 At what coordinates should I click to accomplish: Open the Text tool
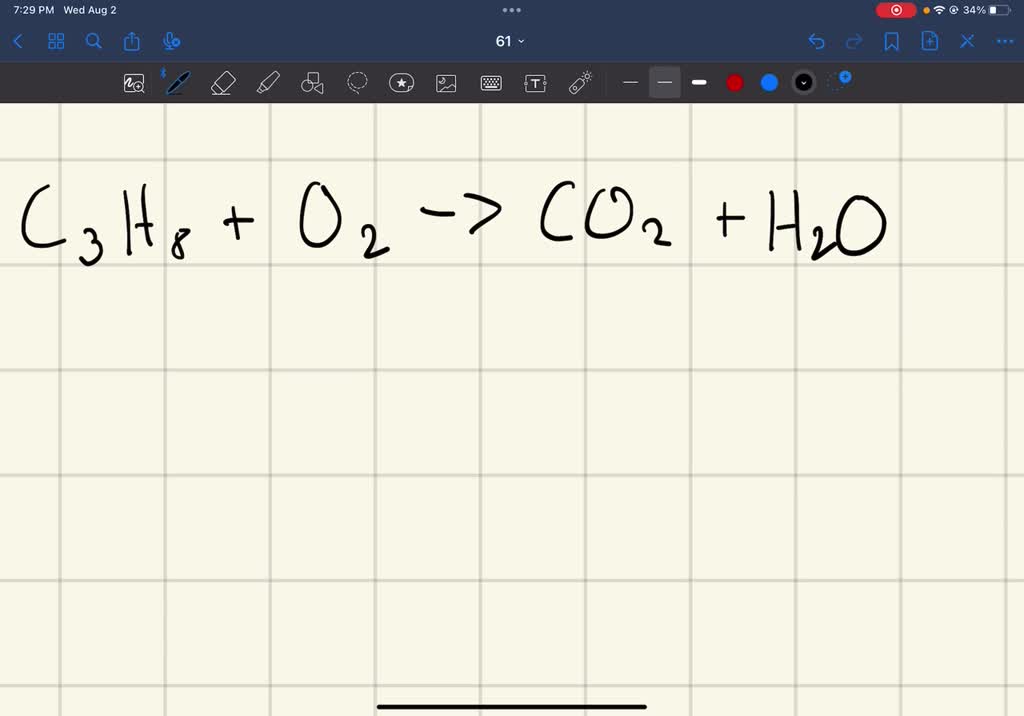pyautogui.click(x=535, y=82)
